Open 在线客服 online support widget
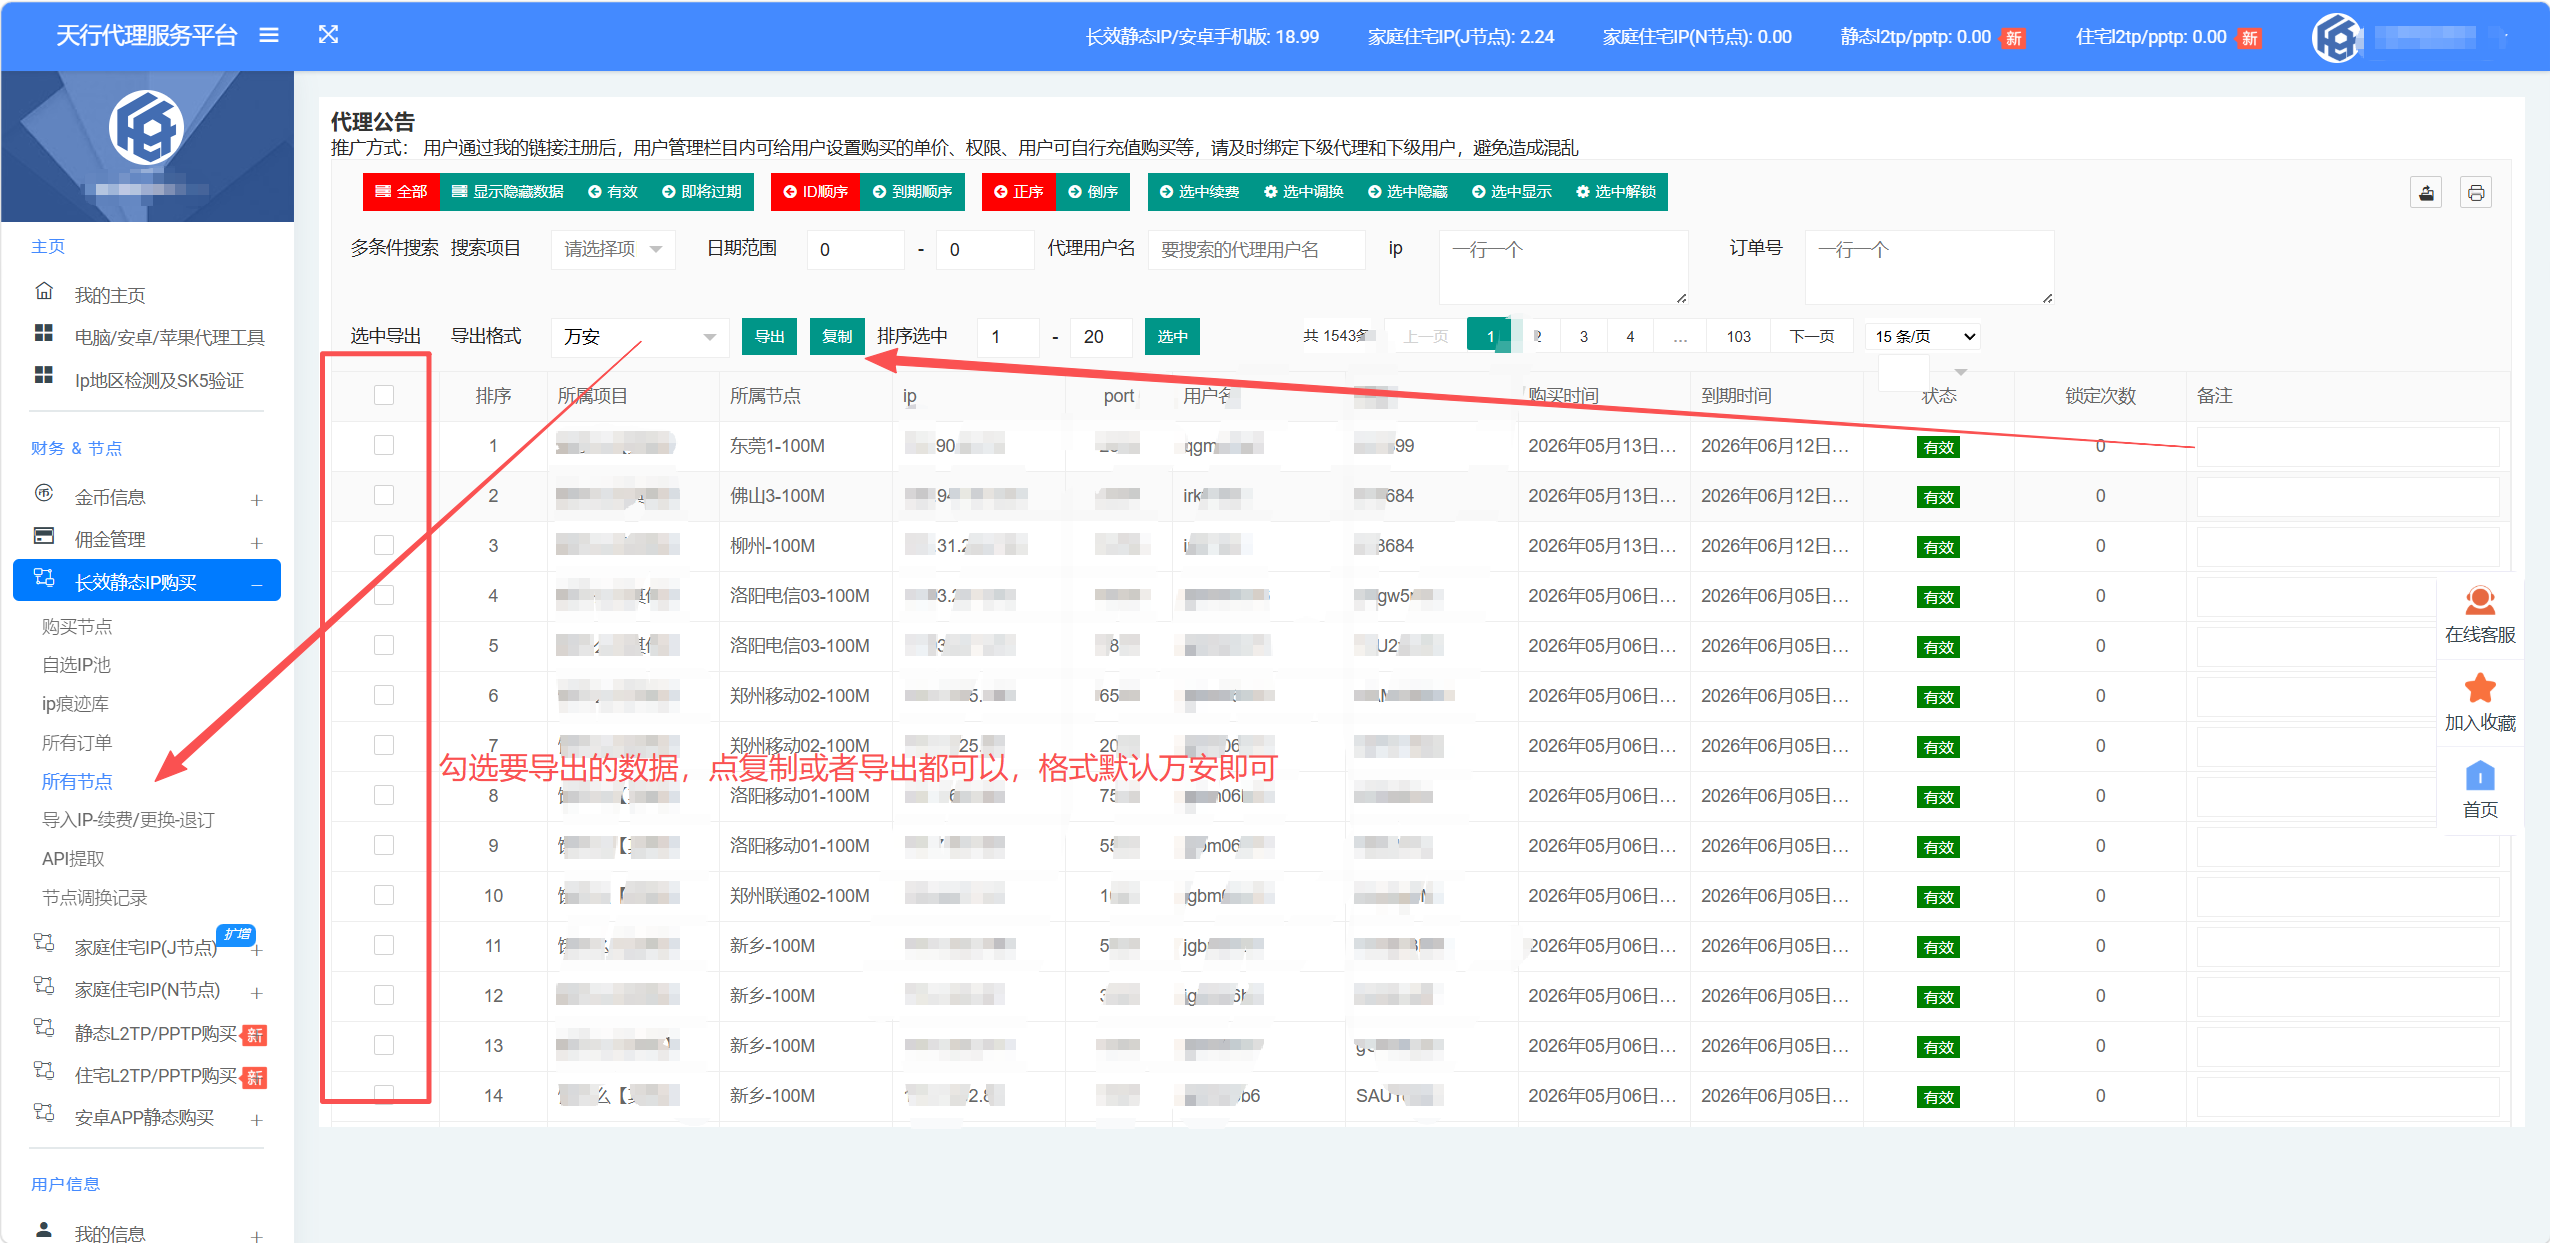 (2480, 615)
